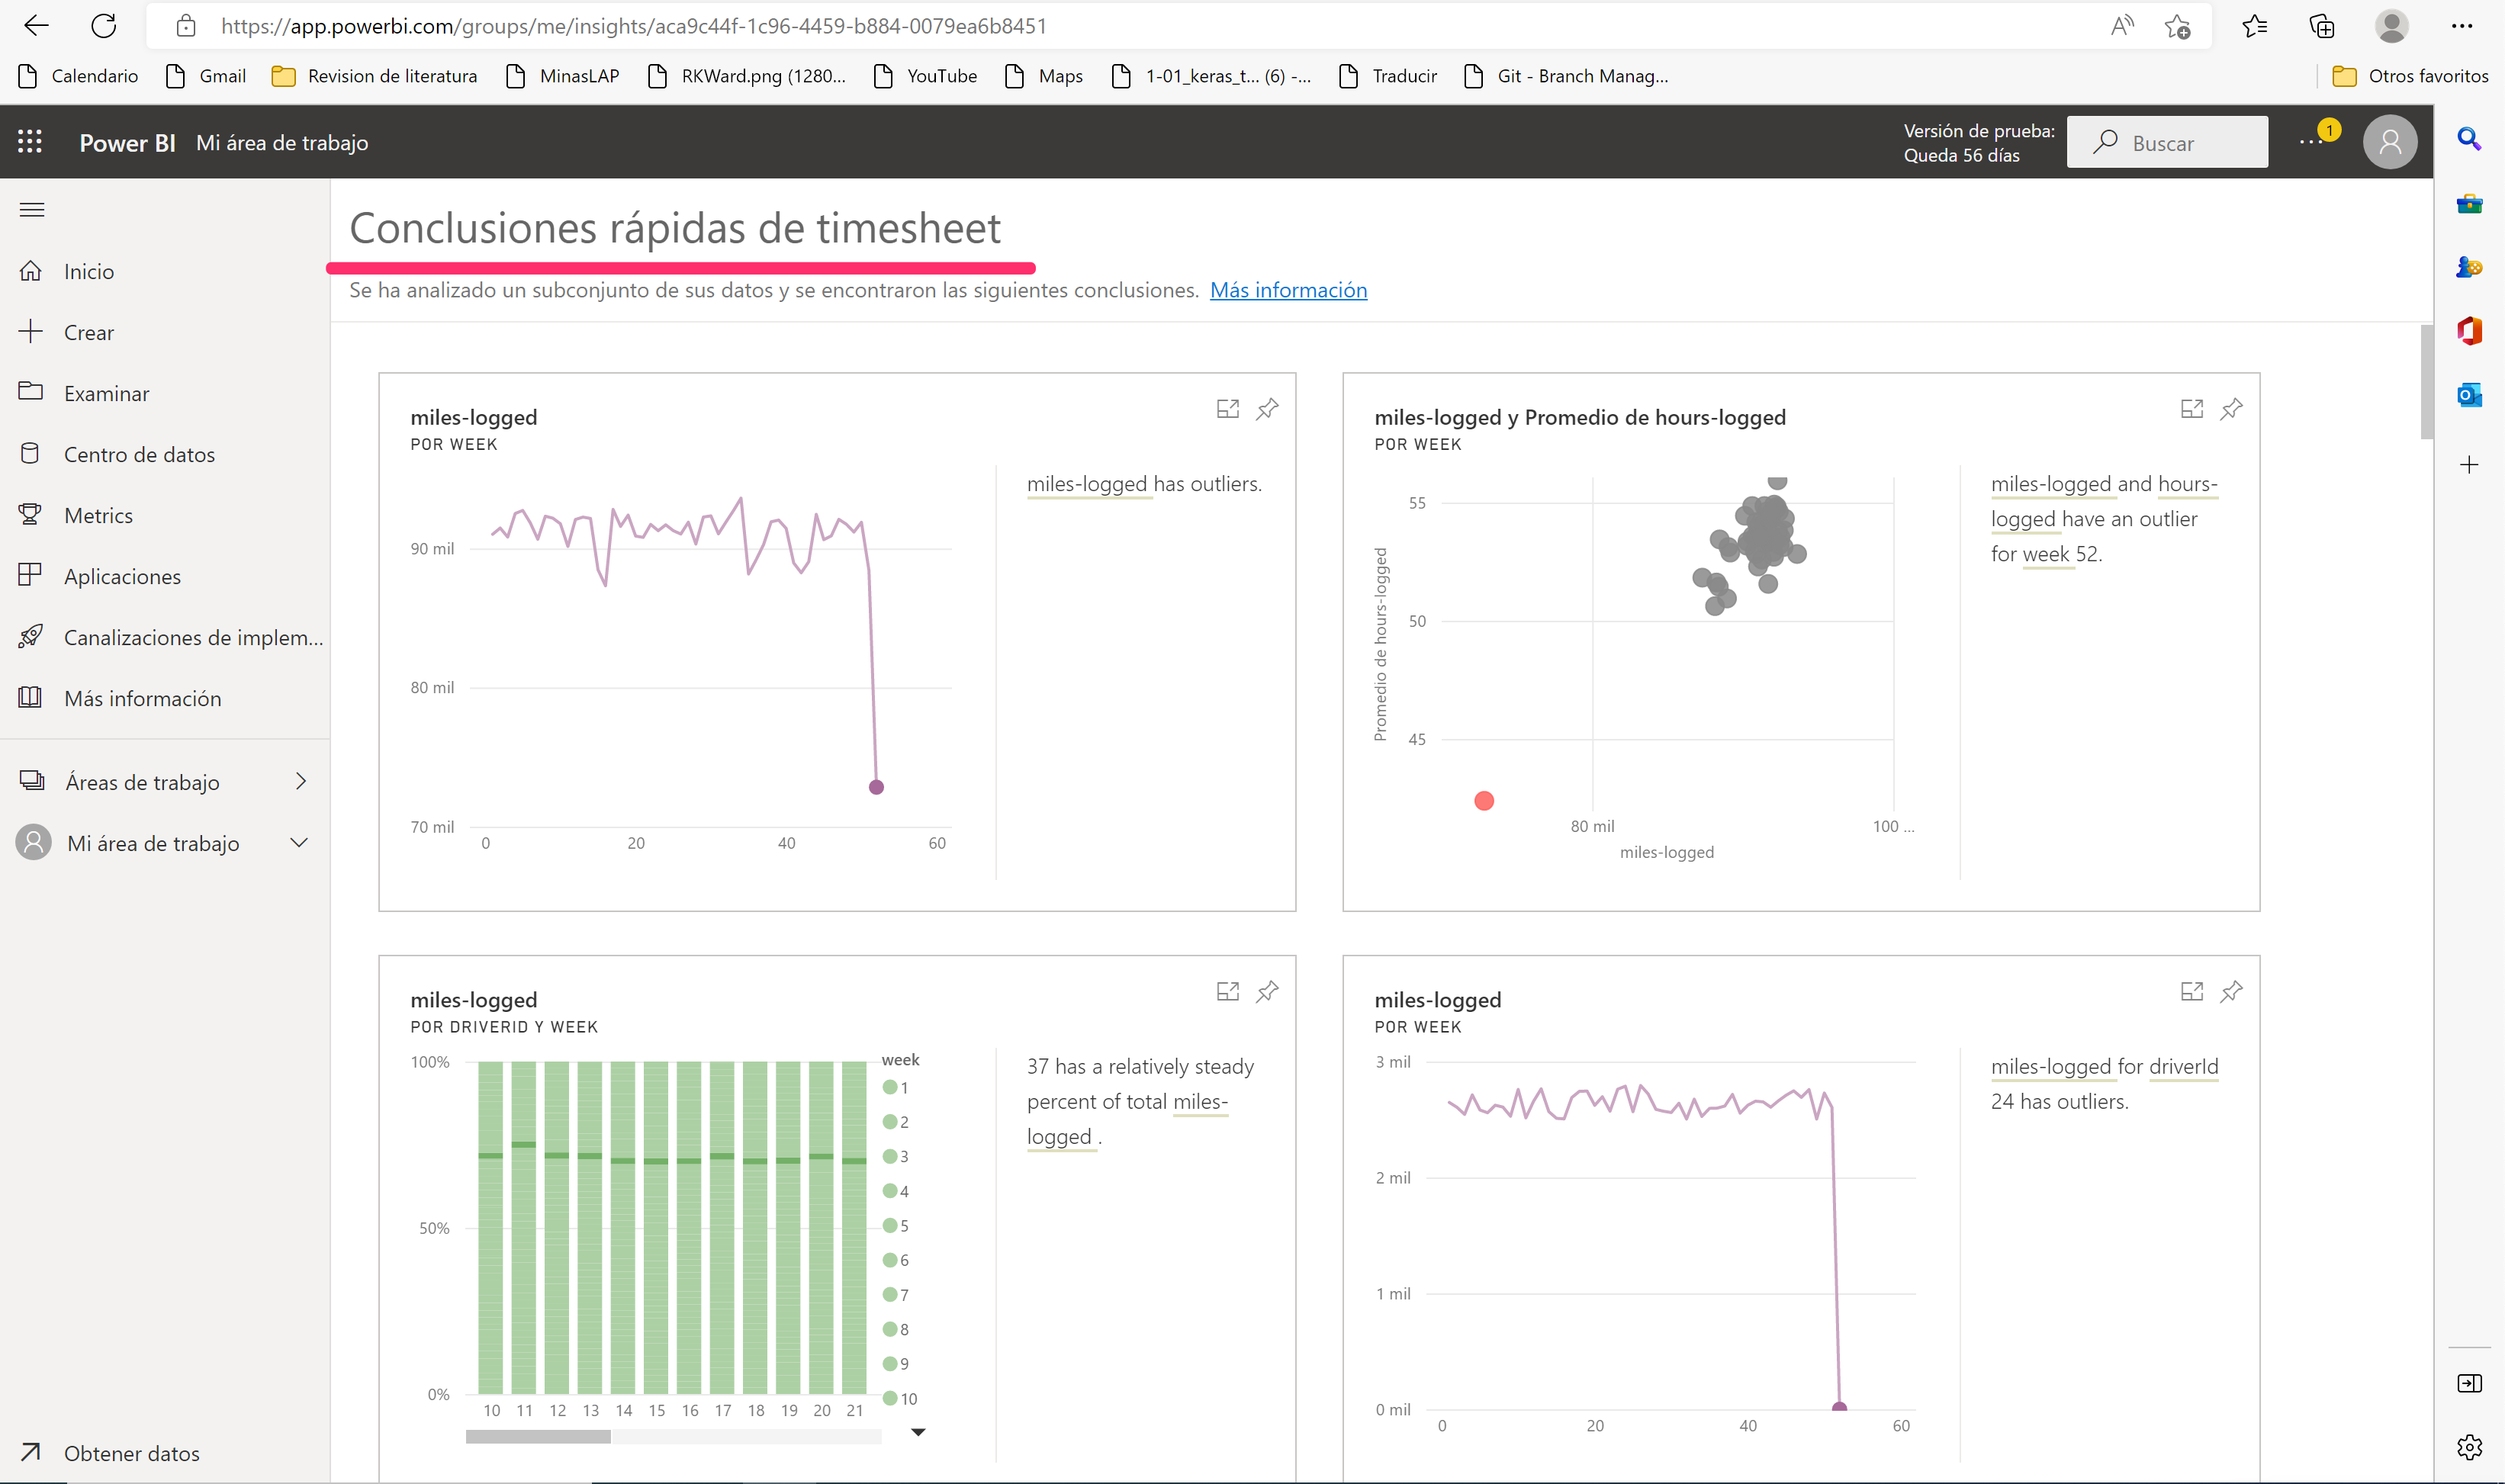Click the red outlier point in scatter chart

coord(1484,801)
